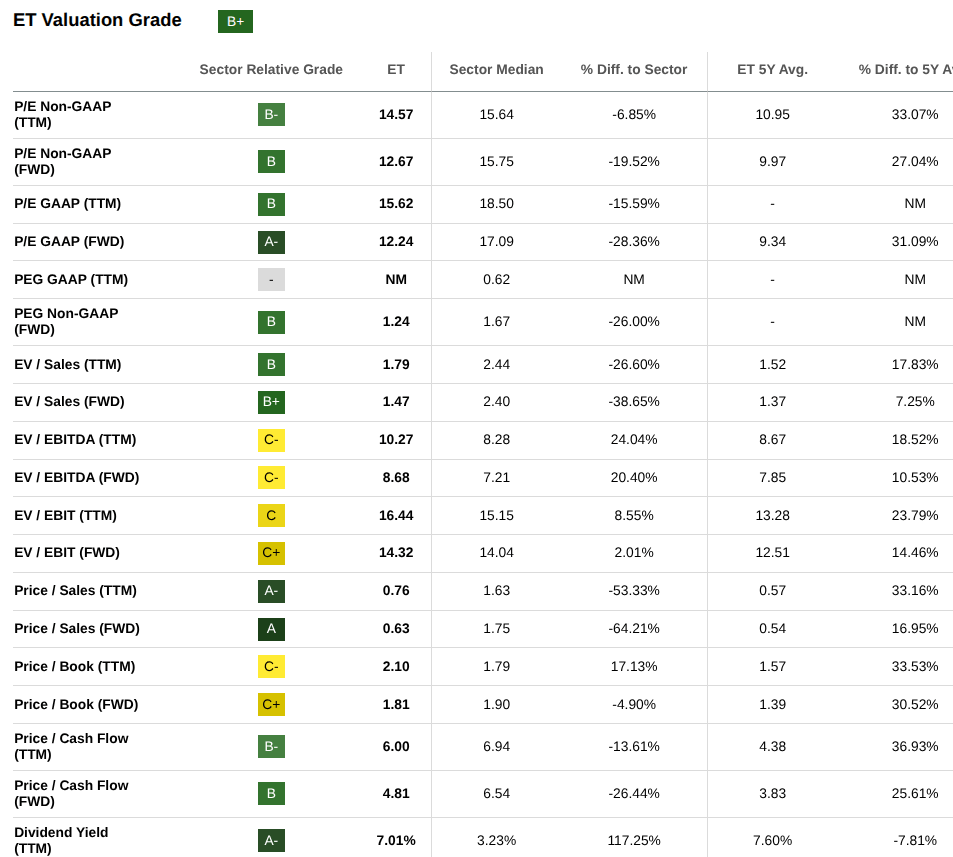The height and width of the screenshot is (857, 953).
Task: Select the sector median value 18.50
Action: (x=497, y=204)
